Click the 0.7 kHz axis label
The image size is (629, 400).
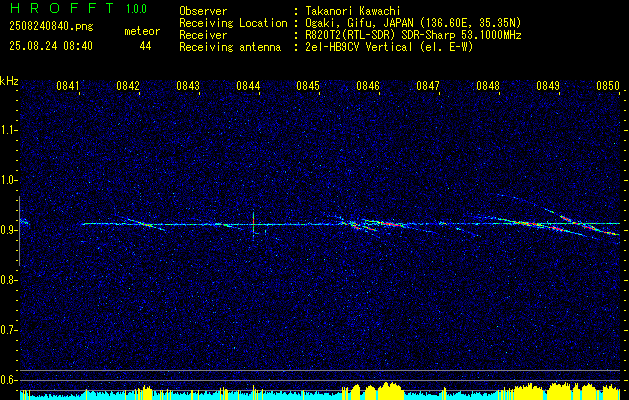click(8, 330)
